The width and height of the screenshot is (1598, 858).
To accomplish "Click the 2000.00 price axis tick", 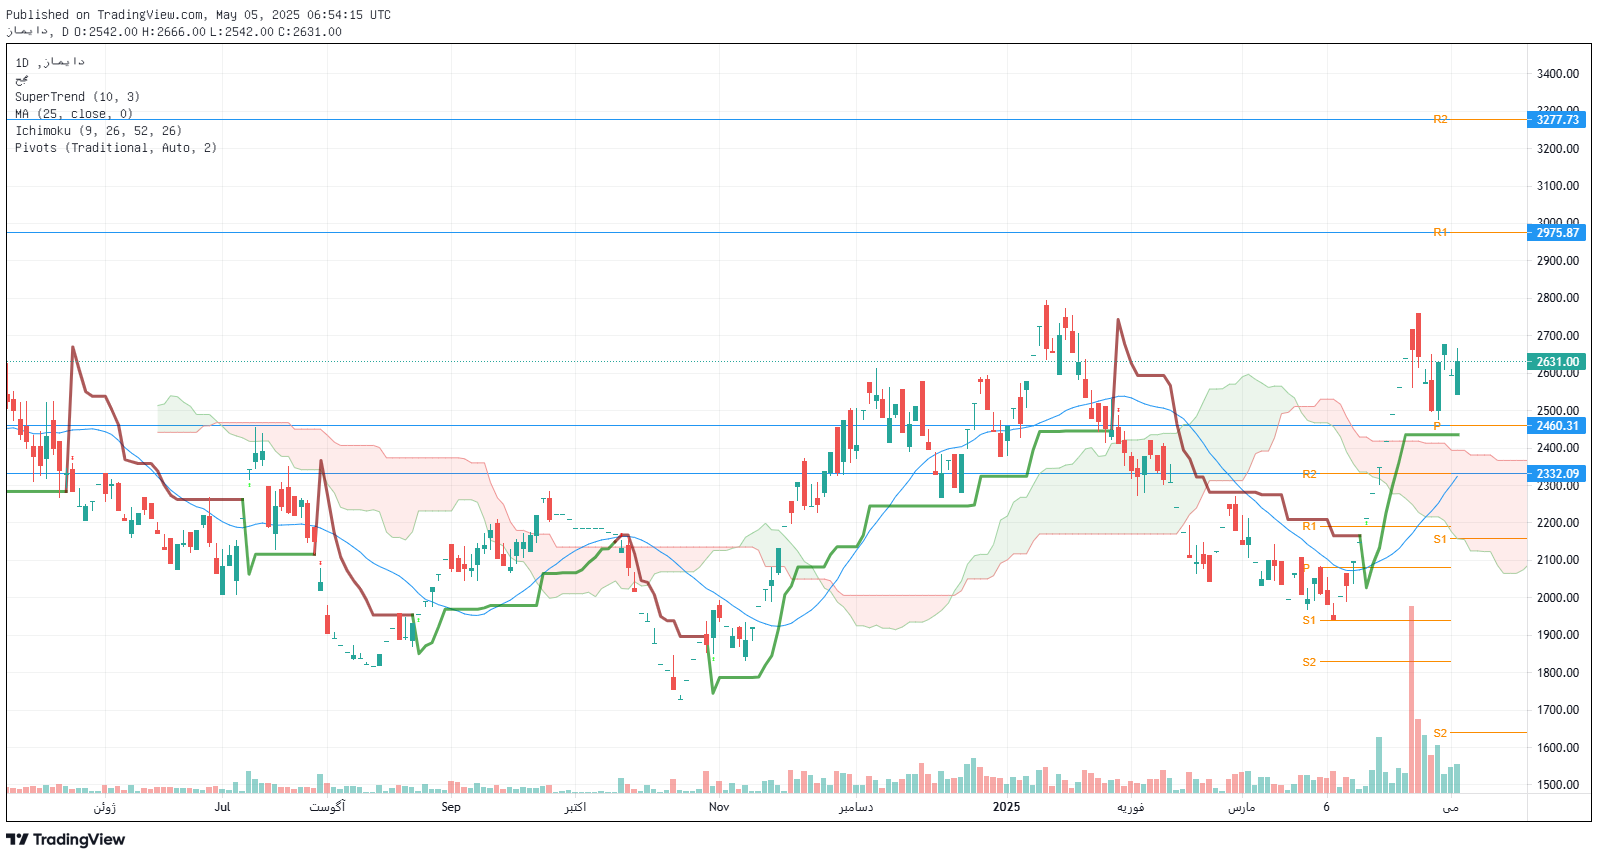I will [1558, 598].
